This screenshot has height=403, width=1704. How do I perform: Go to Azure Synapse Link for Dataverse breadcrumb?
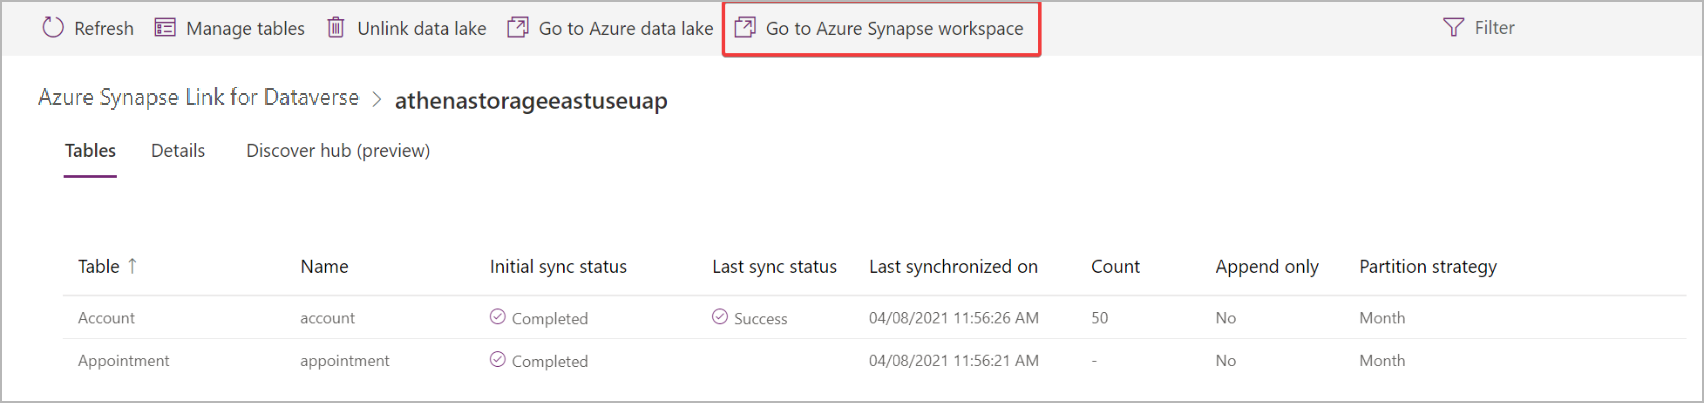(x=198, y=98)
